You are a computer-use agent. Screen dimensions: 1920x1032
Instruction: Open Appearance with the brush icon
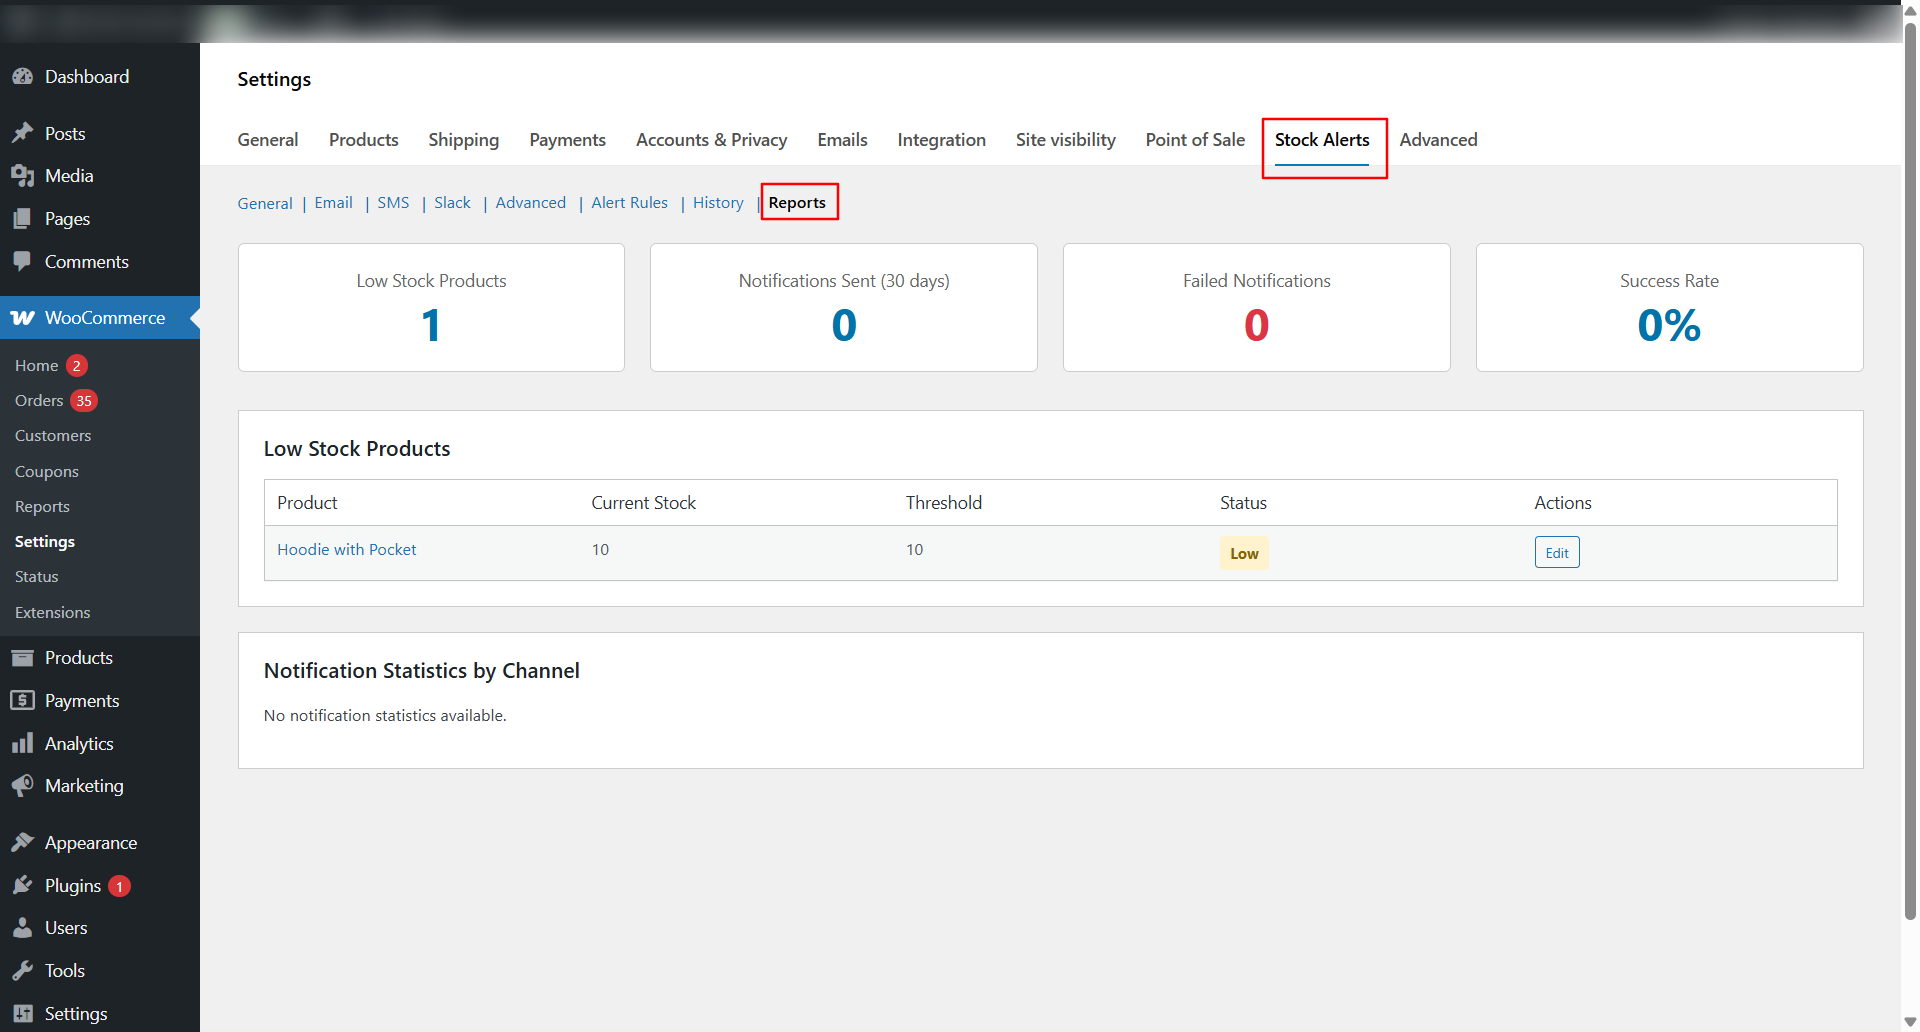coord(24,842)
